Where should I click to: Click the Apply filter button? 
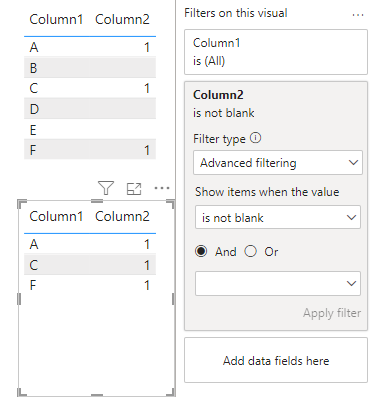pos(332,313)
